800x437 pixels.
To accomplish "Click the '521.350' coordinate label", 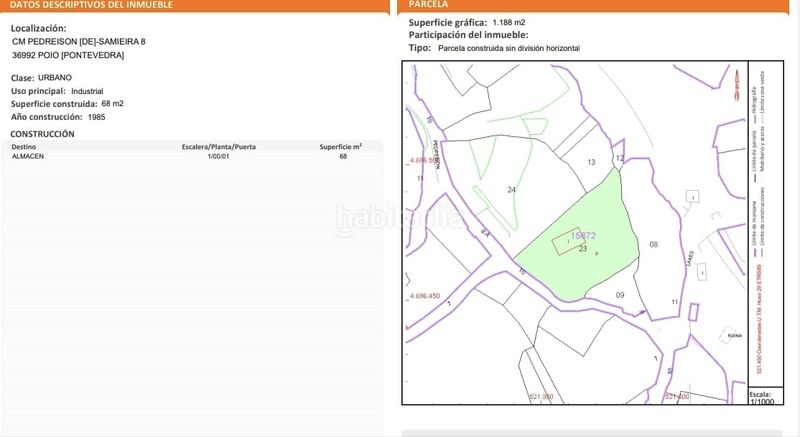I will (541, 397).
